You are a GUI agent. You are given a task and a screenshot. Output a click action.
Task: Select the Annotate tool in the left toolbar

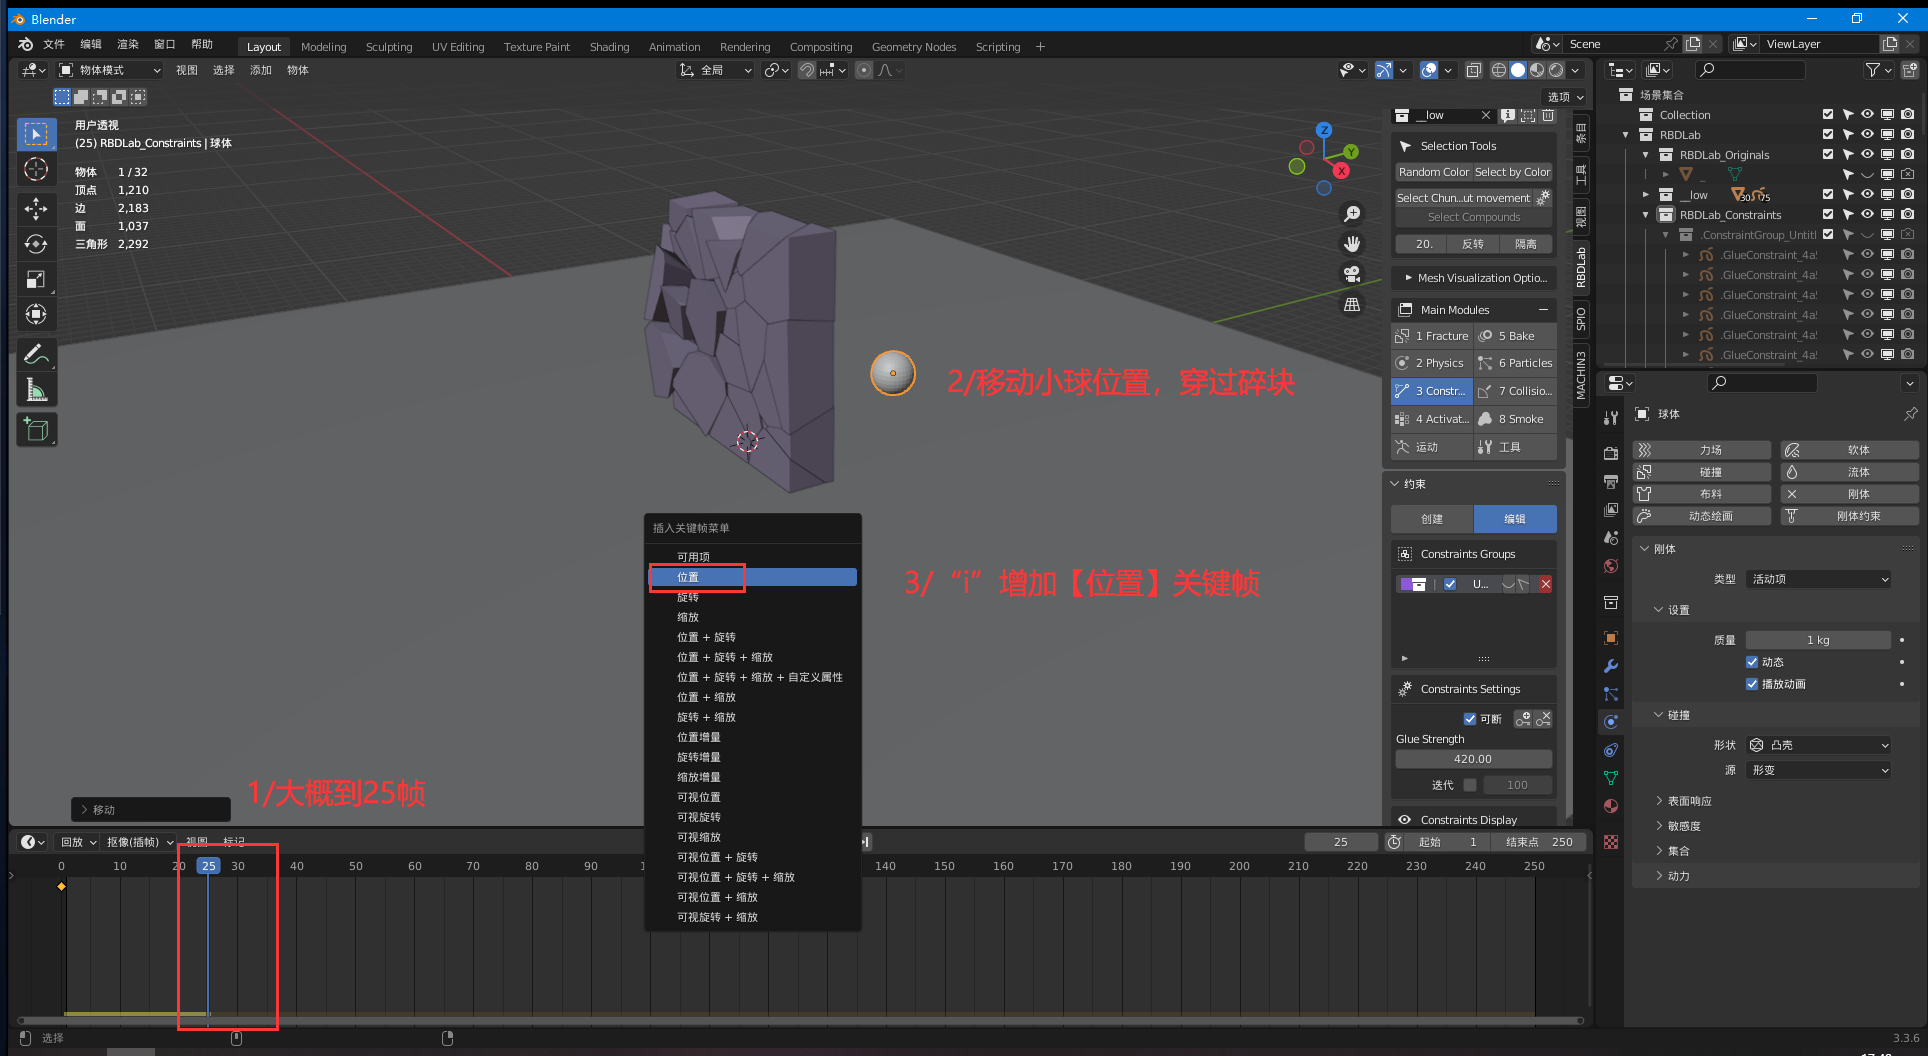(37, 353)
